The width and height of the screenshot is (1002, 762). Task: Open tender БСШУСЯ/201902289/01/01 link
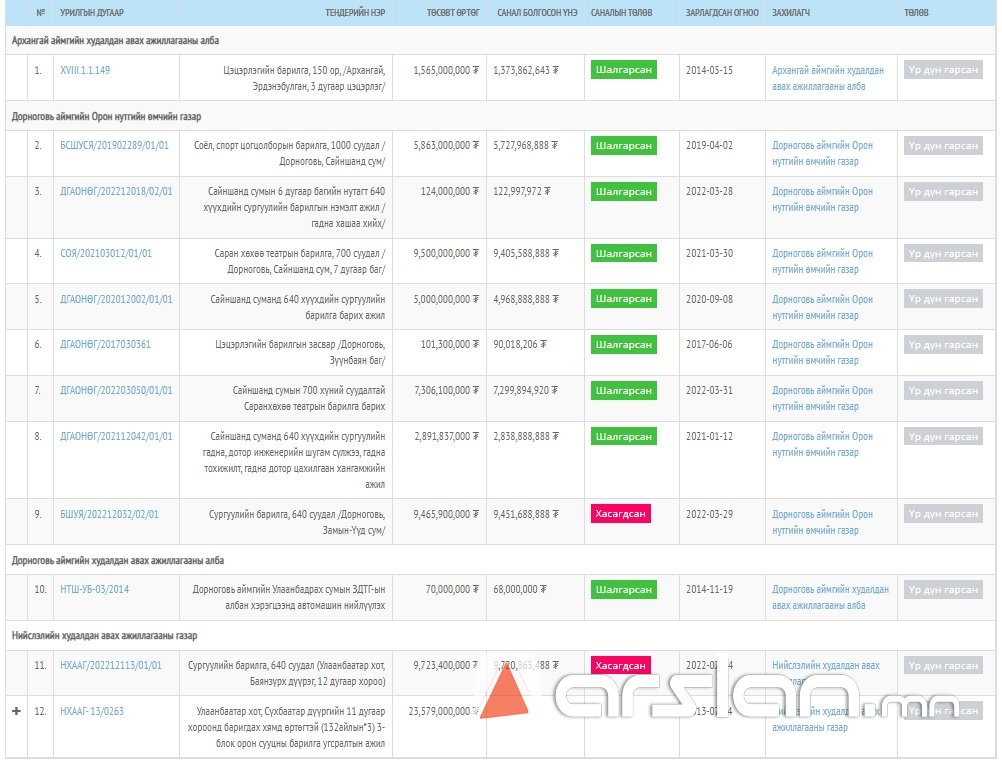115,146
